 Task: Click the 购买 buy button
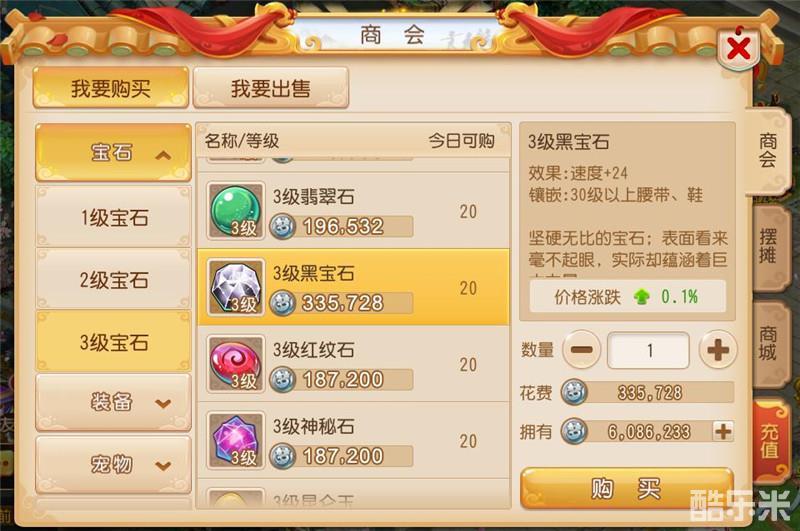pos(627,489)
